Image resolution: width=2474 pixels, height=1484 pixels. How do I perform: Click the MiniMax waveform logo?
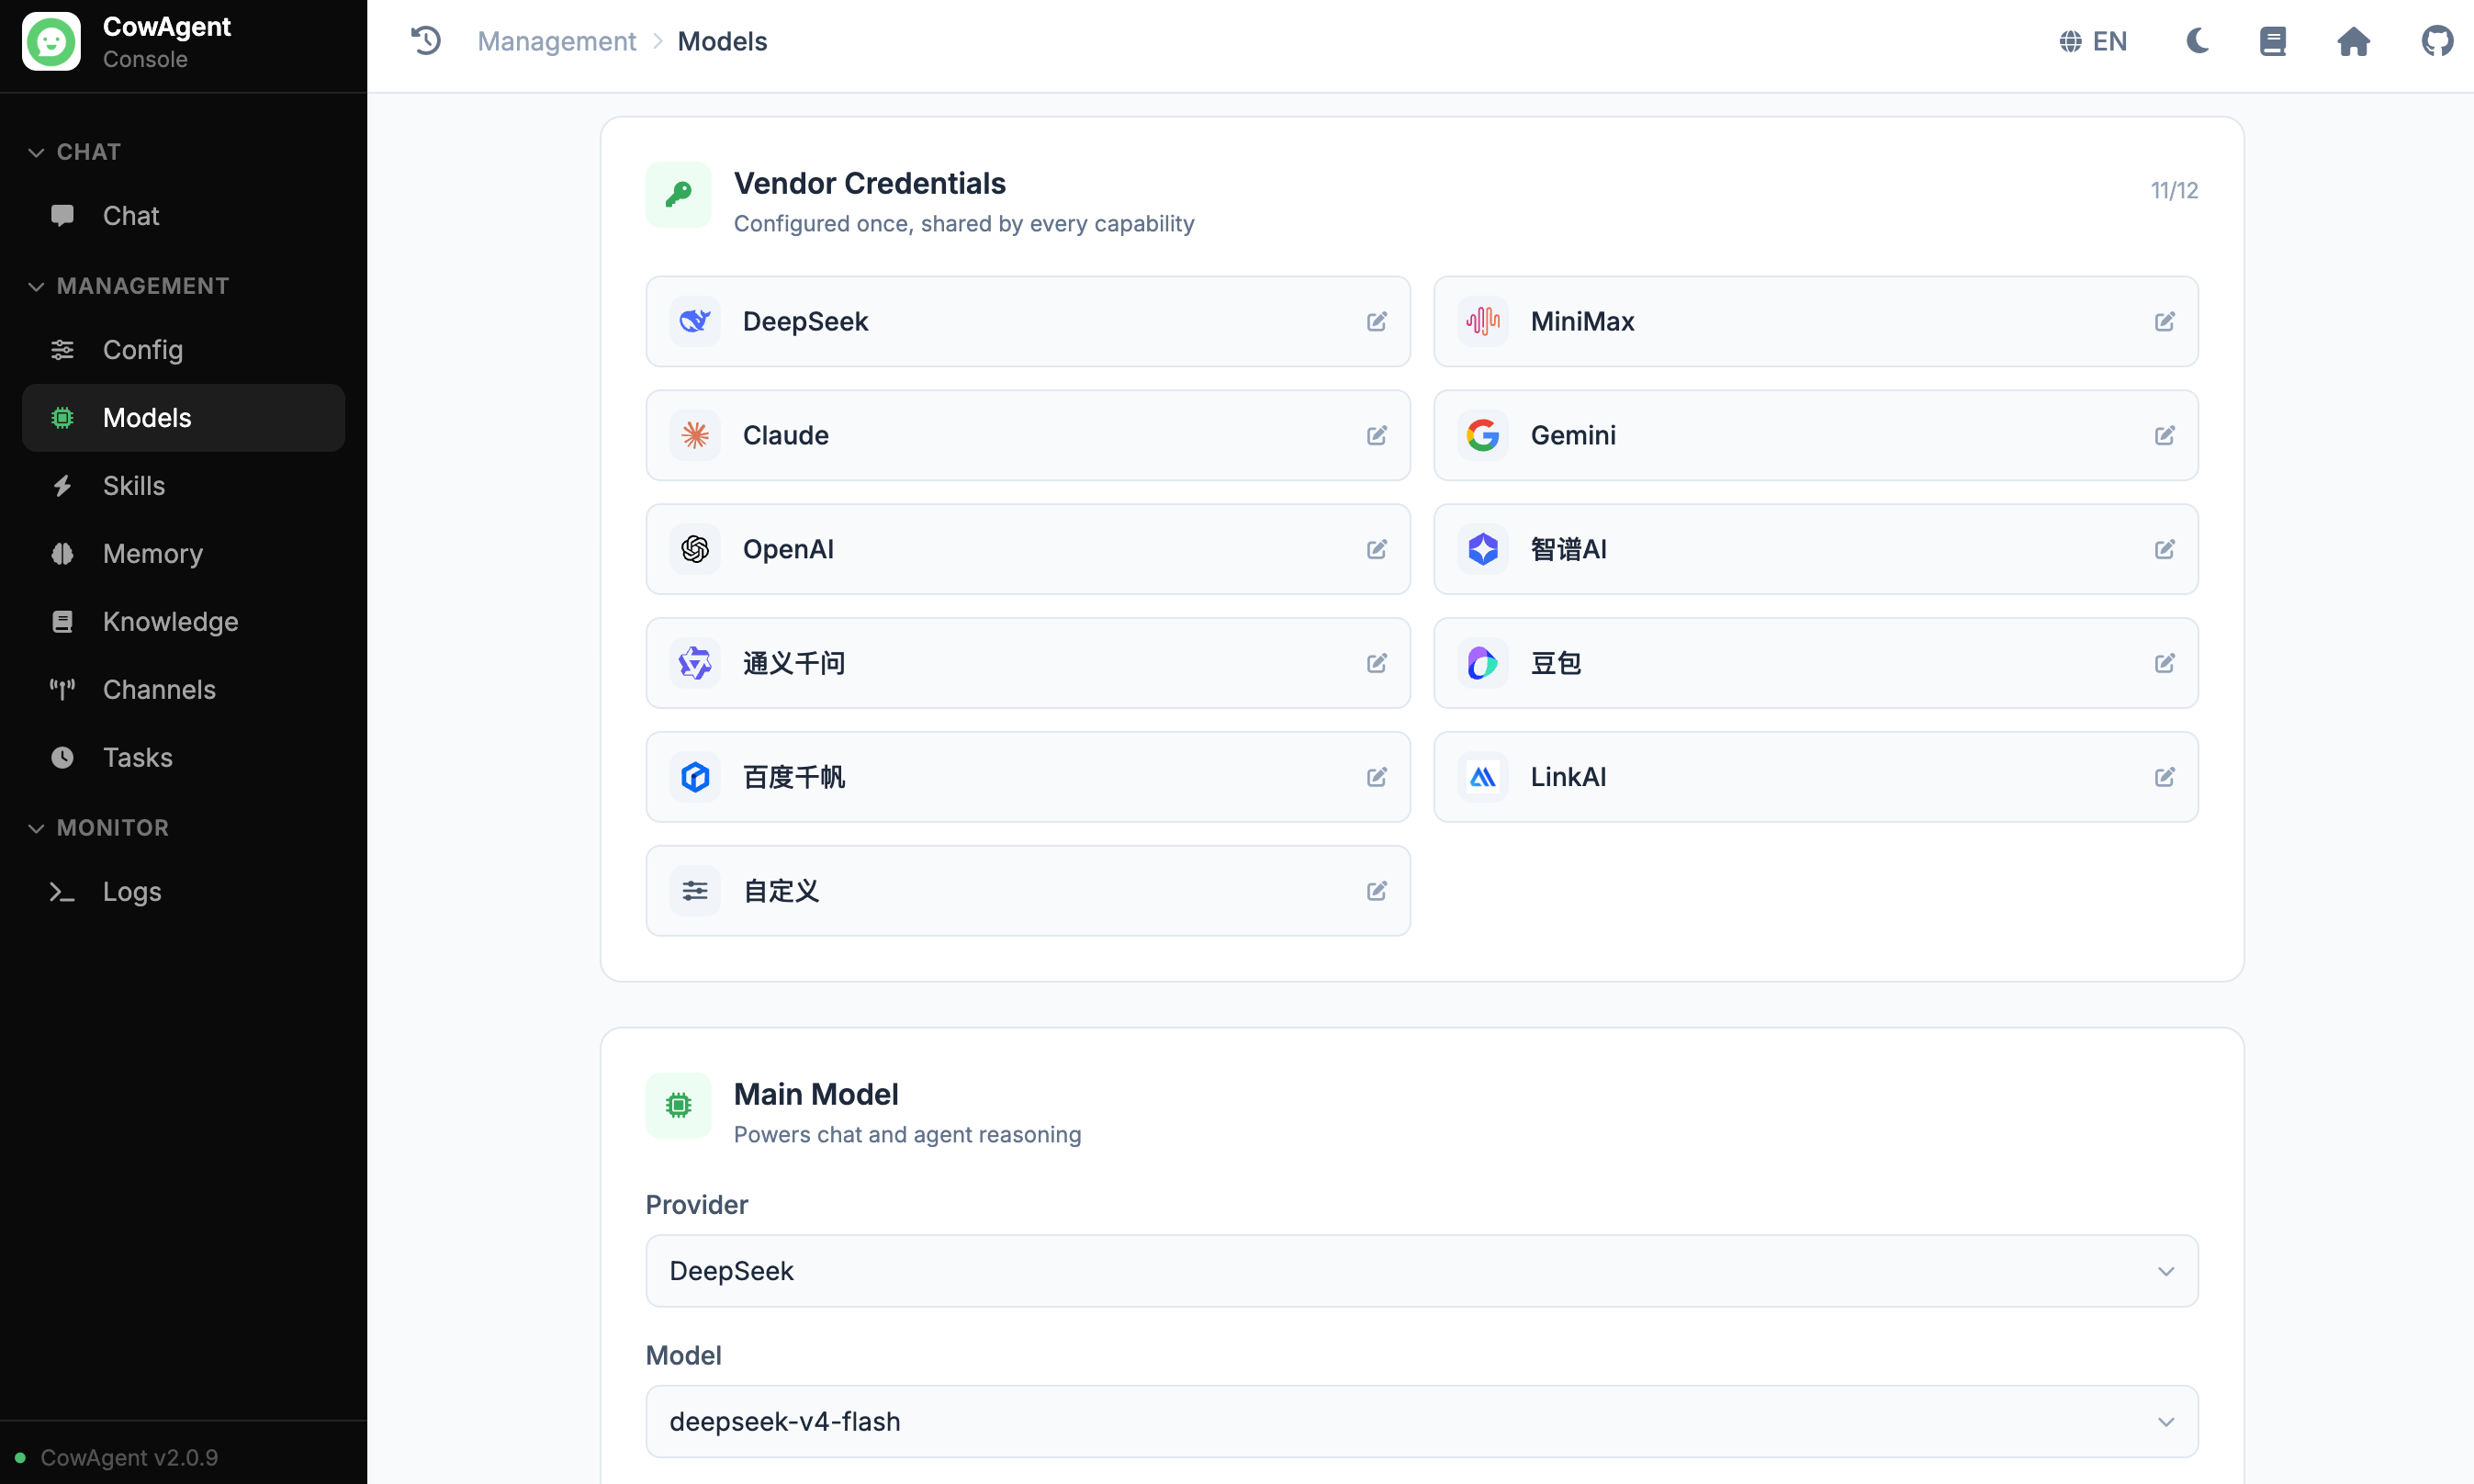tap(1483, 321)
